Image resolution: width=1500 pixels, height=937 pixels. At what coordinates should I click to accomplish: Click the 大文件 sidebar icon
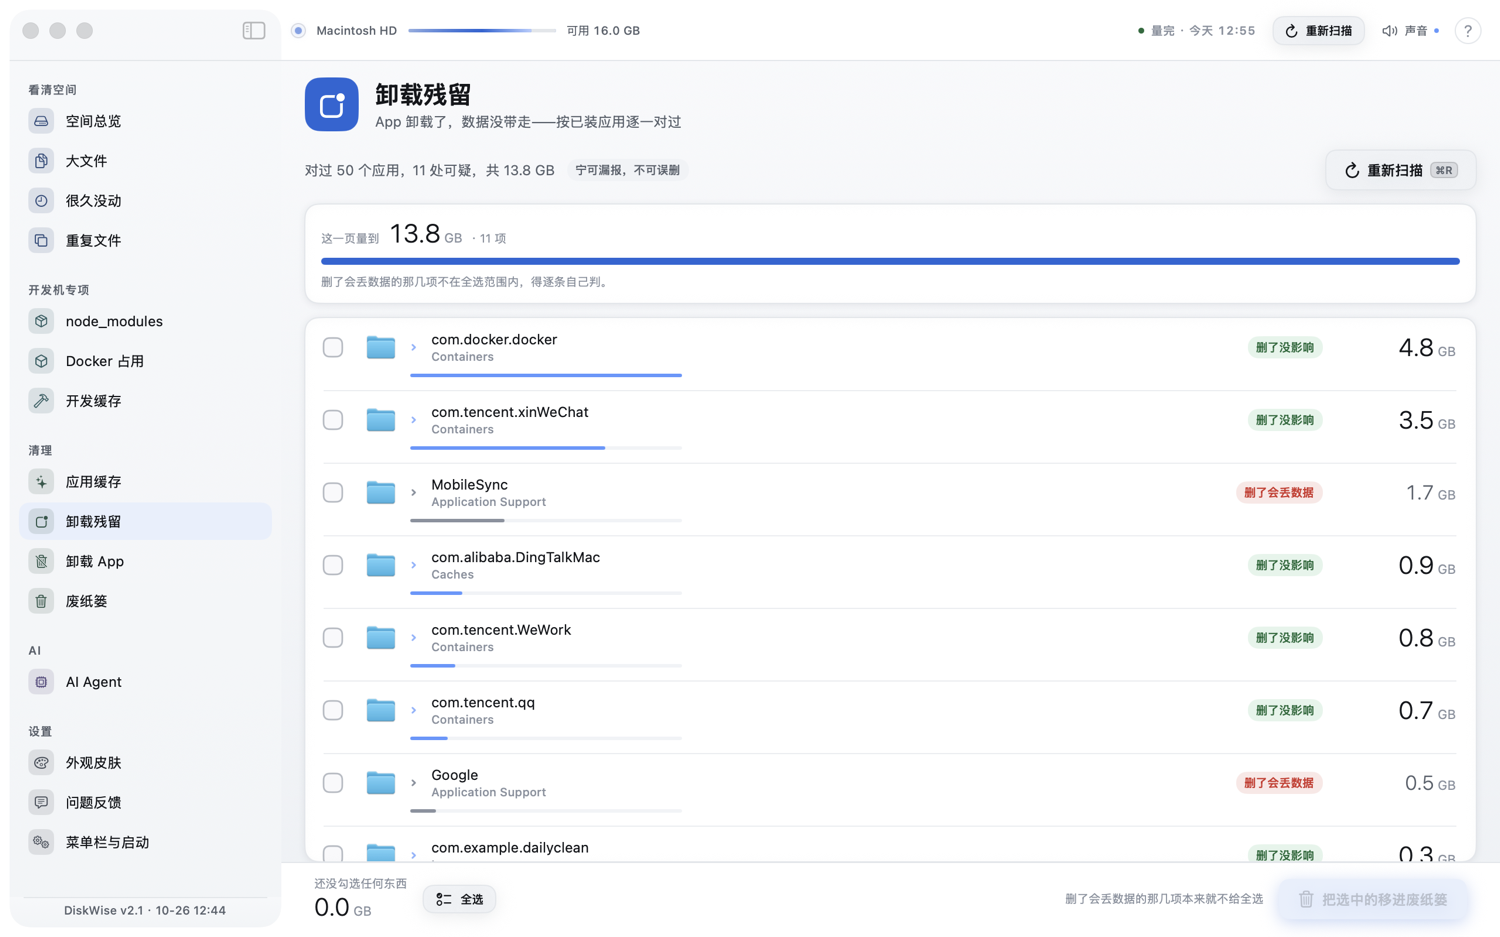tap(41, 161)
